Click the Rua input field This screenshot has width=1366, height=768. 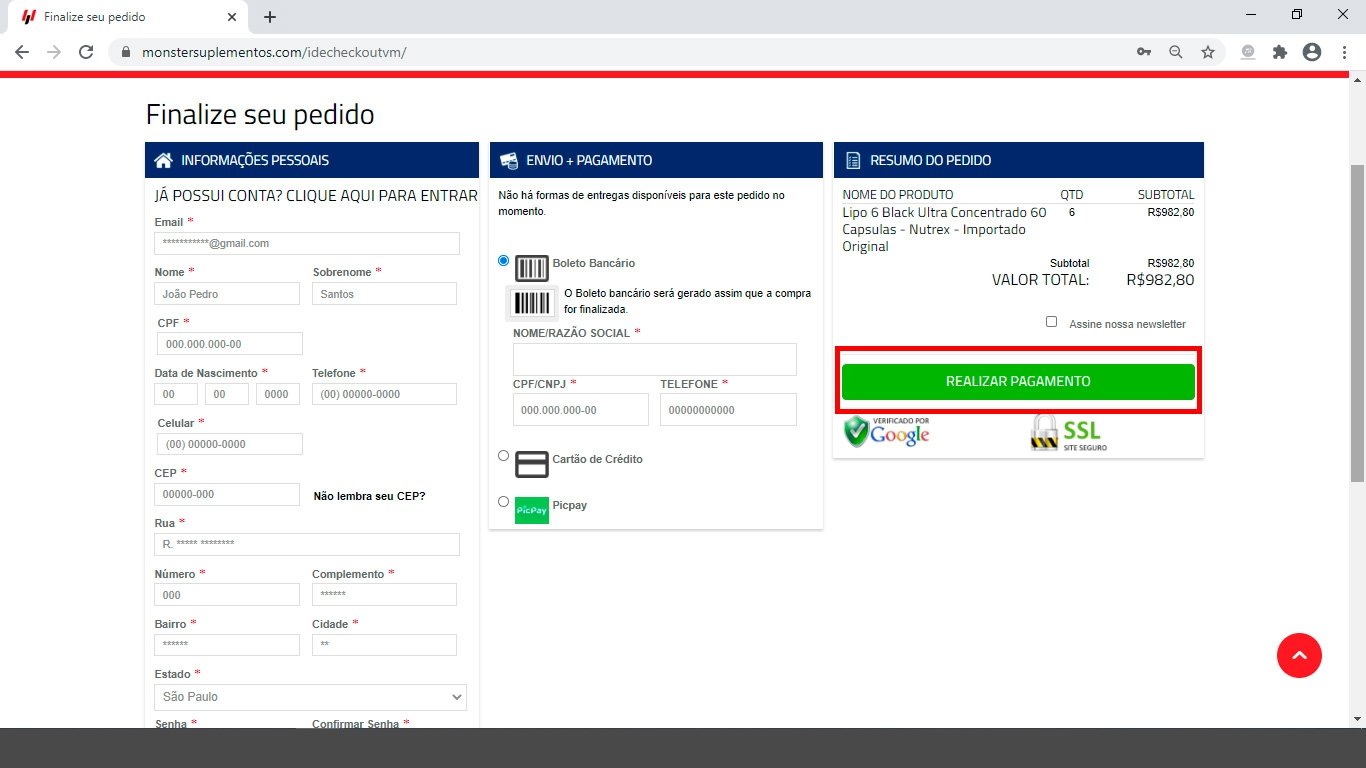[x=307, y=544]
